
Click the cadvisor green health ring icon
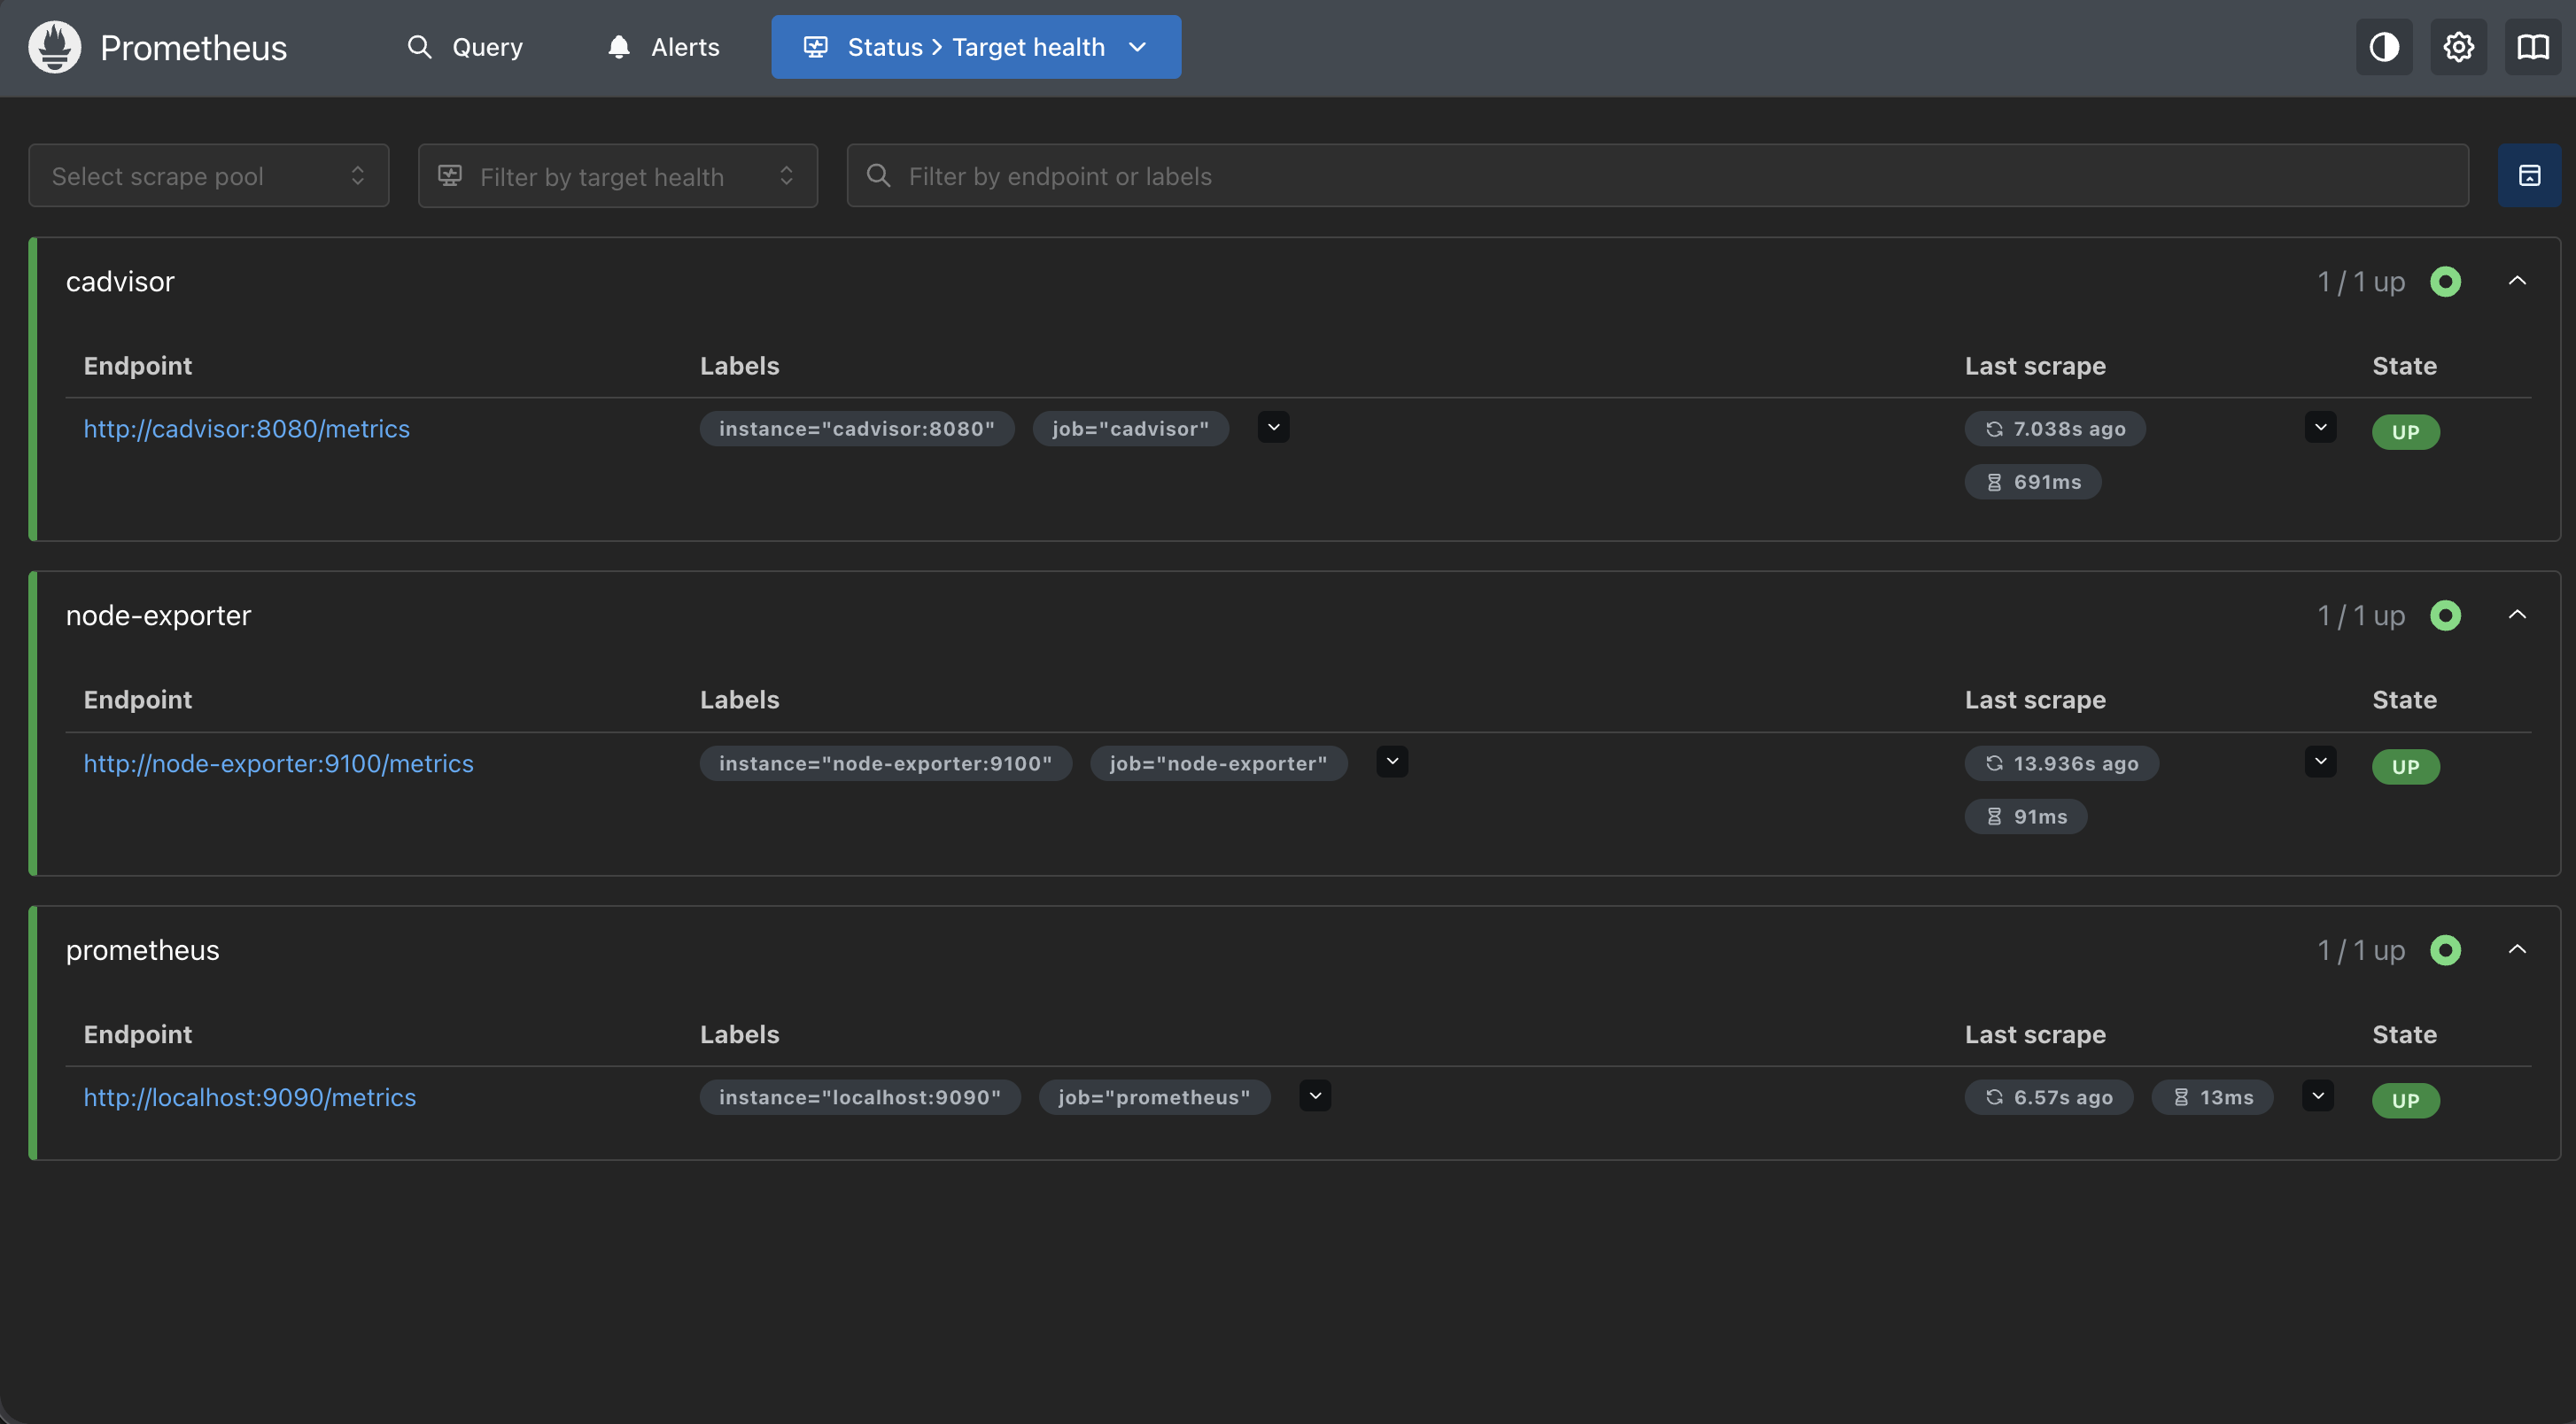coord(2445,282)
